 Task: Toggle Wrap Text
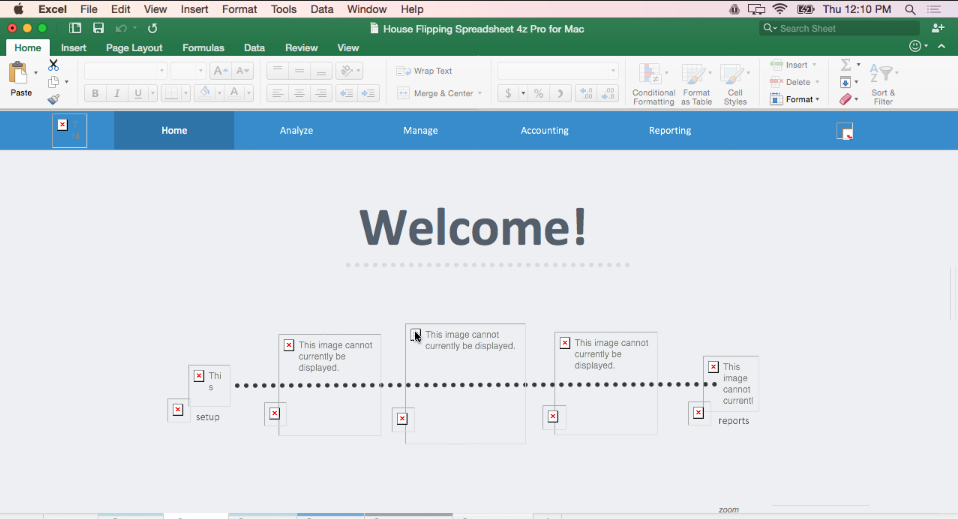coord(425,71)
